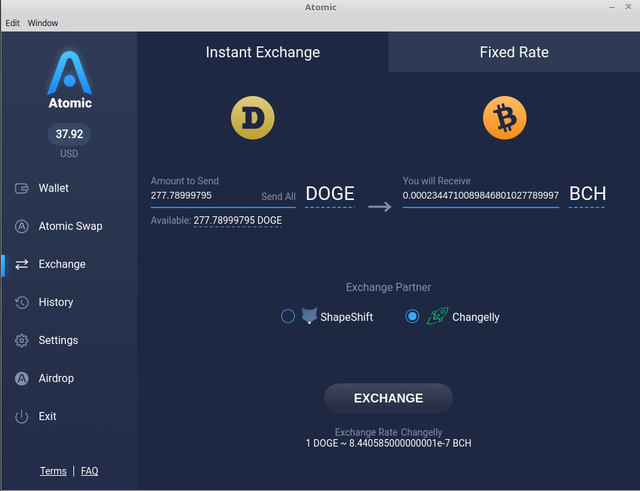Click the Wallet icon in the sidebar
Image resolution: width=640 pixels, height=491 pixels.
point(22,188)
